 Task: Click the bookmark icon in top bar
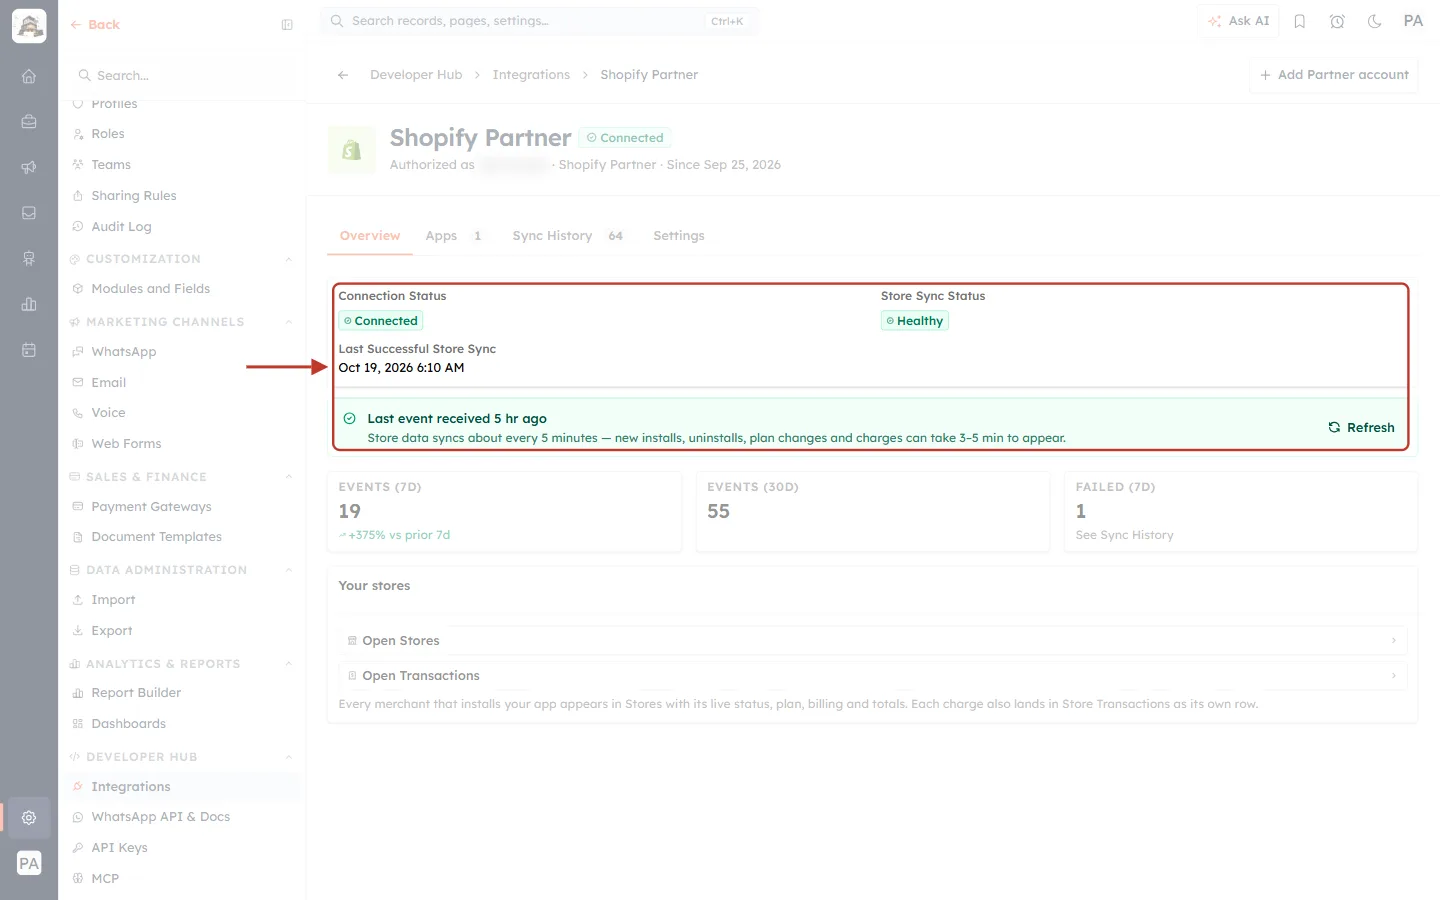coord(1300,21)
